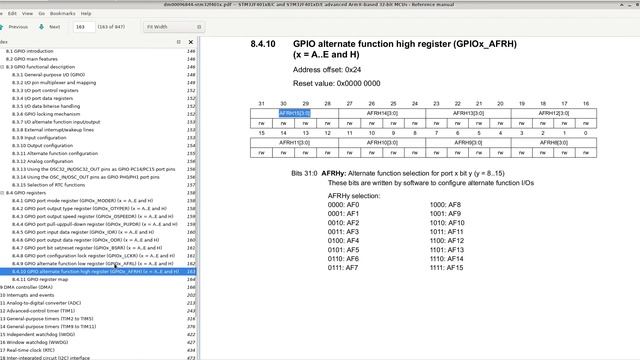Open 8.4.2 GPIO port output type register
Screen dimensions: 640x360
[x=89, y=209]
